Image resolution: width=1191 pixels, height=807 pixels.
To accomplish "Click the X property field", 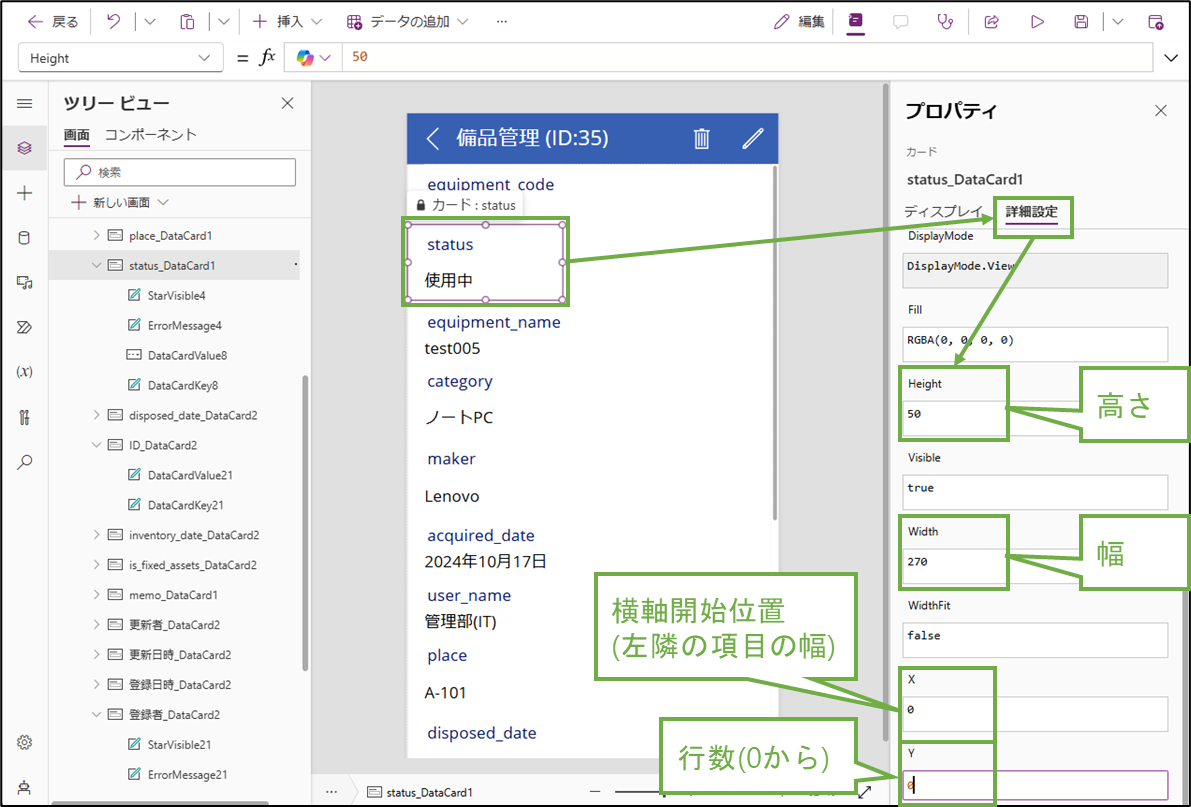I will tap(1035, 714).
